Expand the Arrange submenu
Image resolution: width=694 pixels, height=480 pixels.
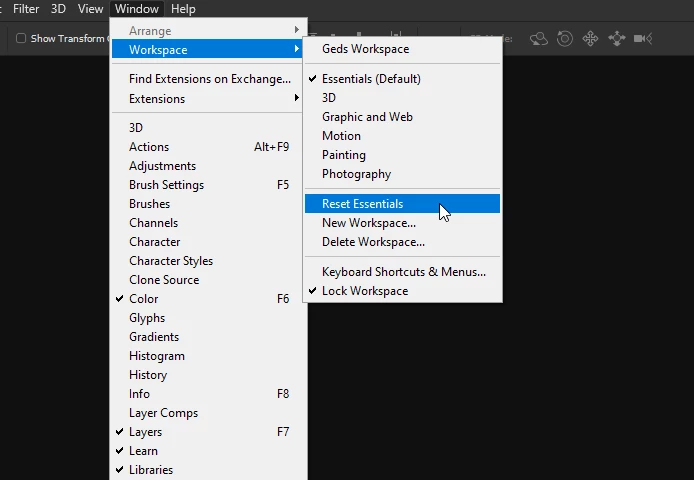click(207, 31)
